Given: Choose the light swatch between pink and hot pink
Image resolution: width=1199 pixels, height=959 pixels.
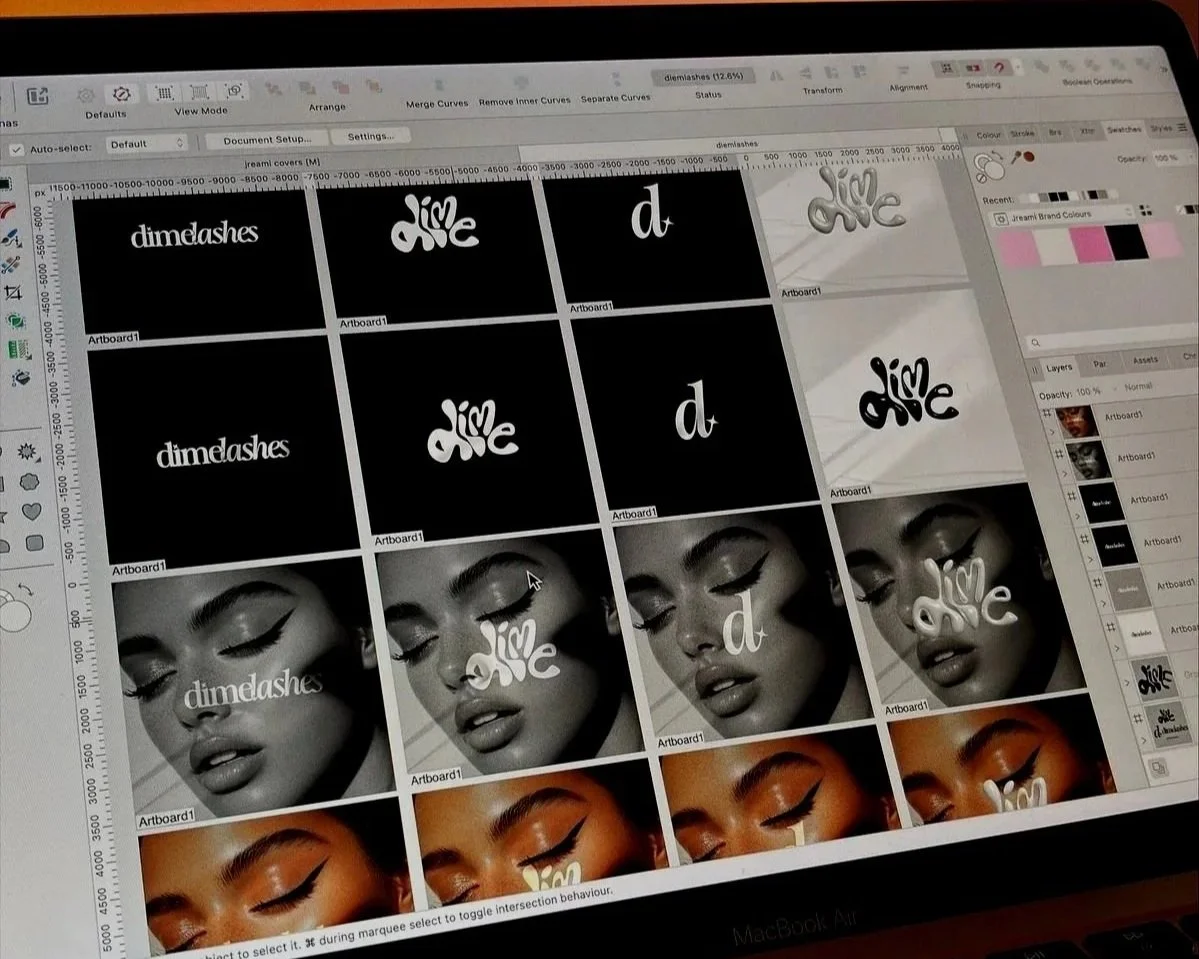Looking at the screenshot, I should [1054, 248].
